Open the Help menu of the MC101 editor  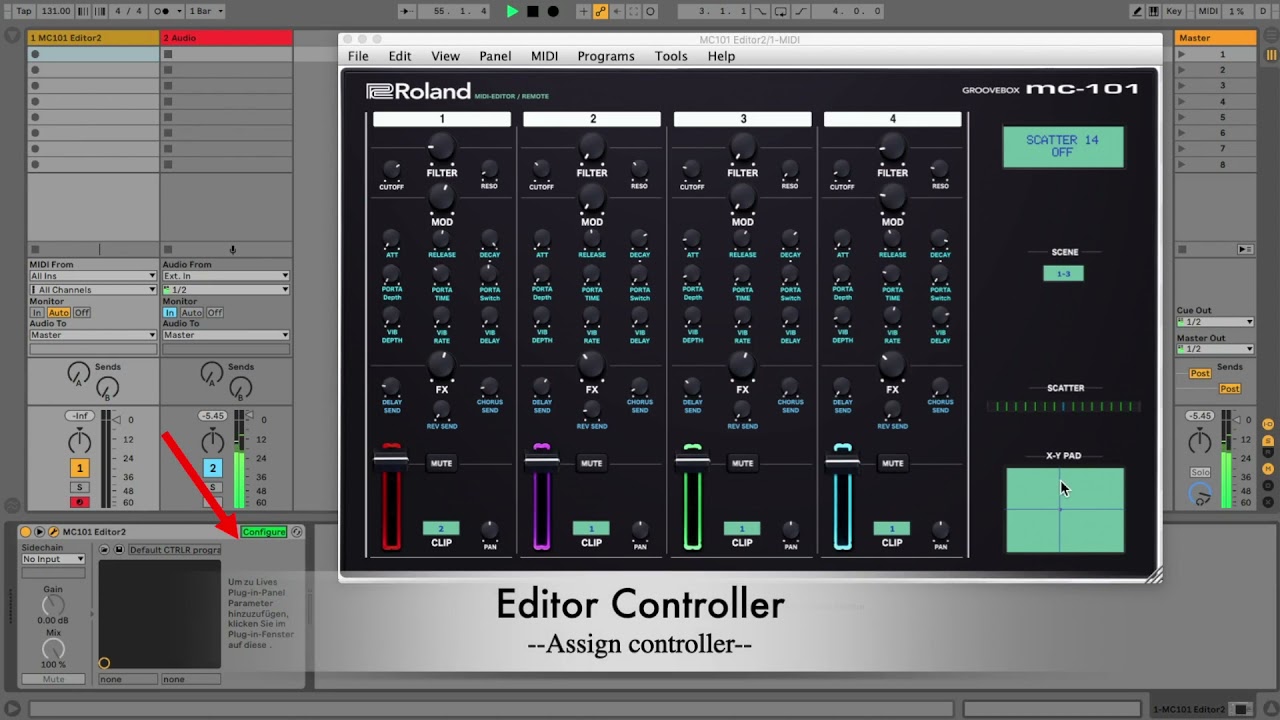(721, 56)
